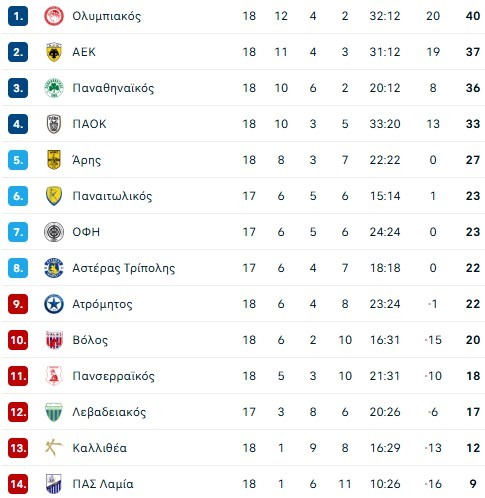Screen dimensions: 485x498
Task: Click the Αστέρας Τρίπολης team name
Action: (x=124, y=268)
